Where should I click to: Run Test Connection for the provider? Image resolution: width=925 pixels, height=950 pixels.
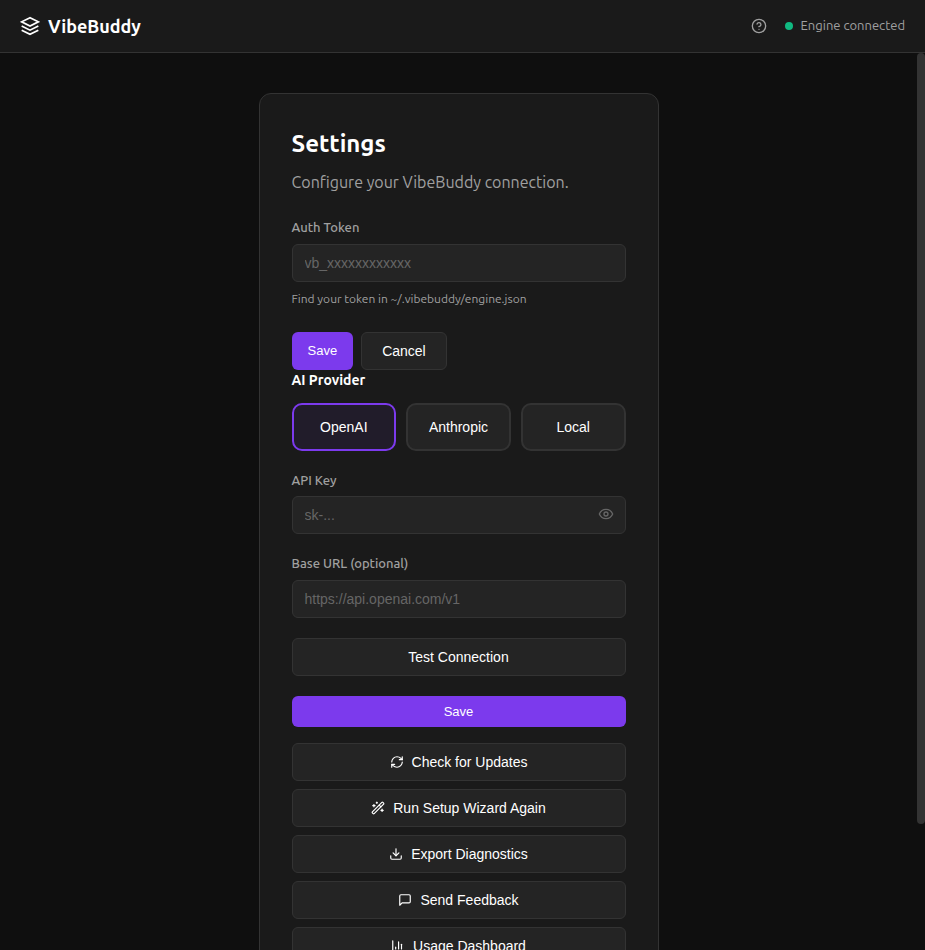[x=458, y=657]
